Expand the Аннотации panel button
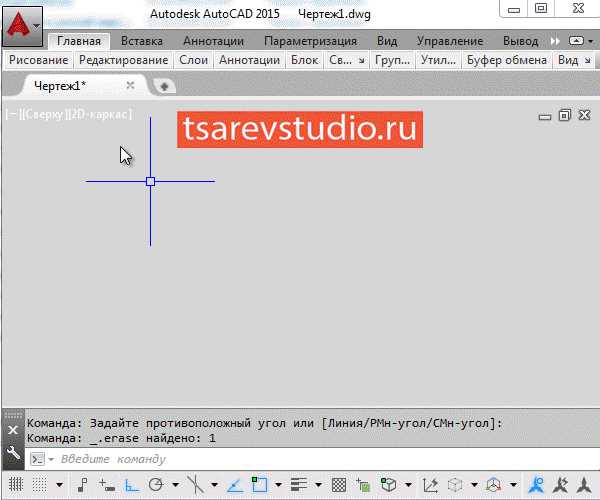600x500 pixels. (x=249, y=60)
